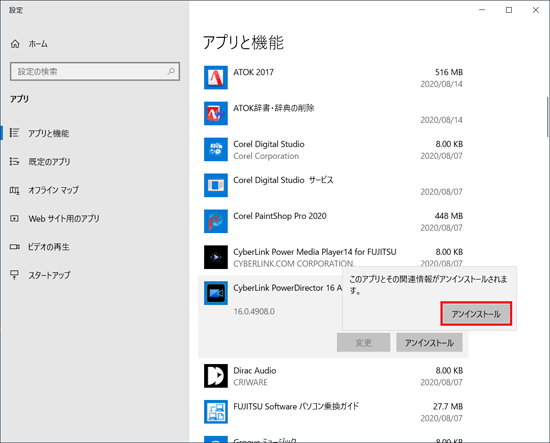550x443 pixels.
Task: Focus the 設定の検索 search field
Action: click(x=95, y=72)
